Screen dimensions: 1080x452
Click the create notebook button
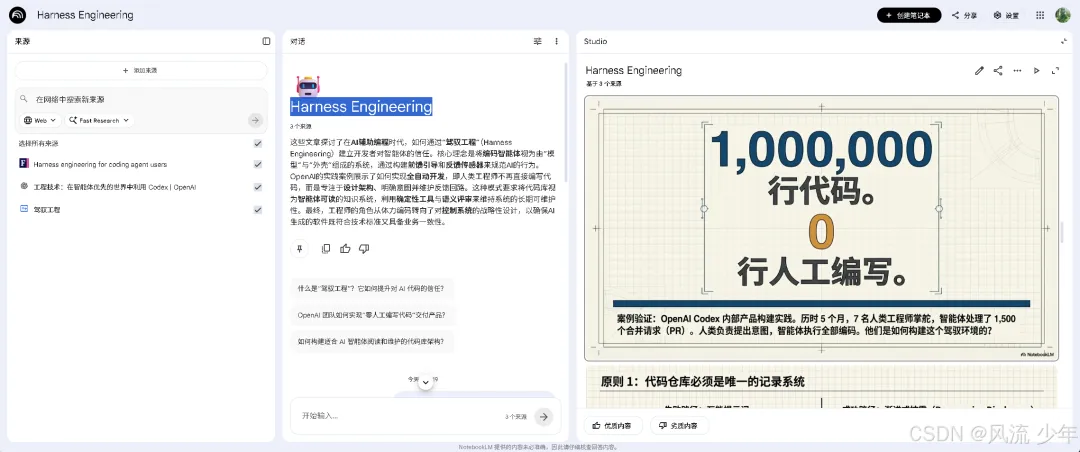click(908, 15)
